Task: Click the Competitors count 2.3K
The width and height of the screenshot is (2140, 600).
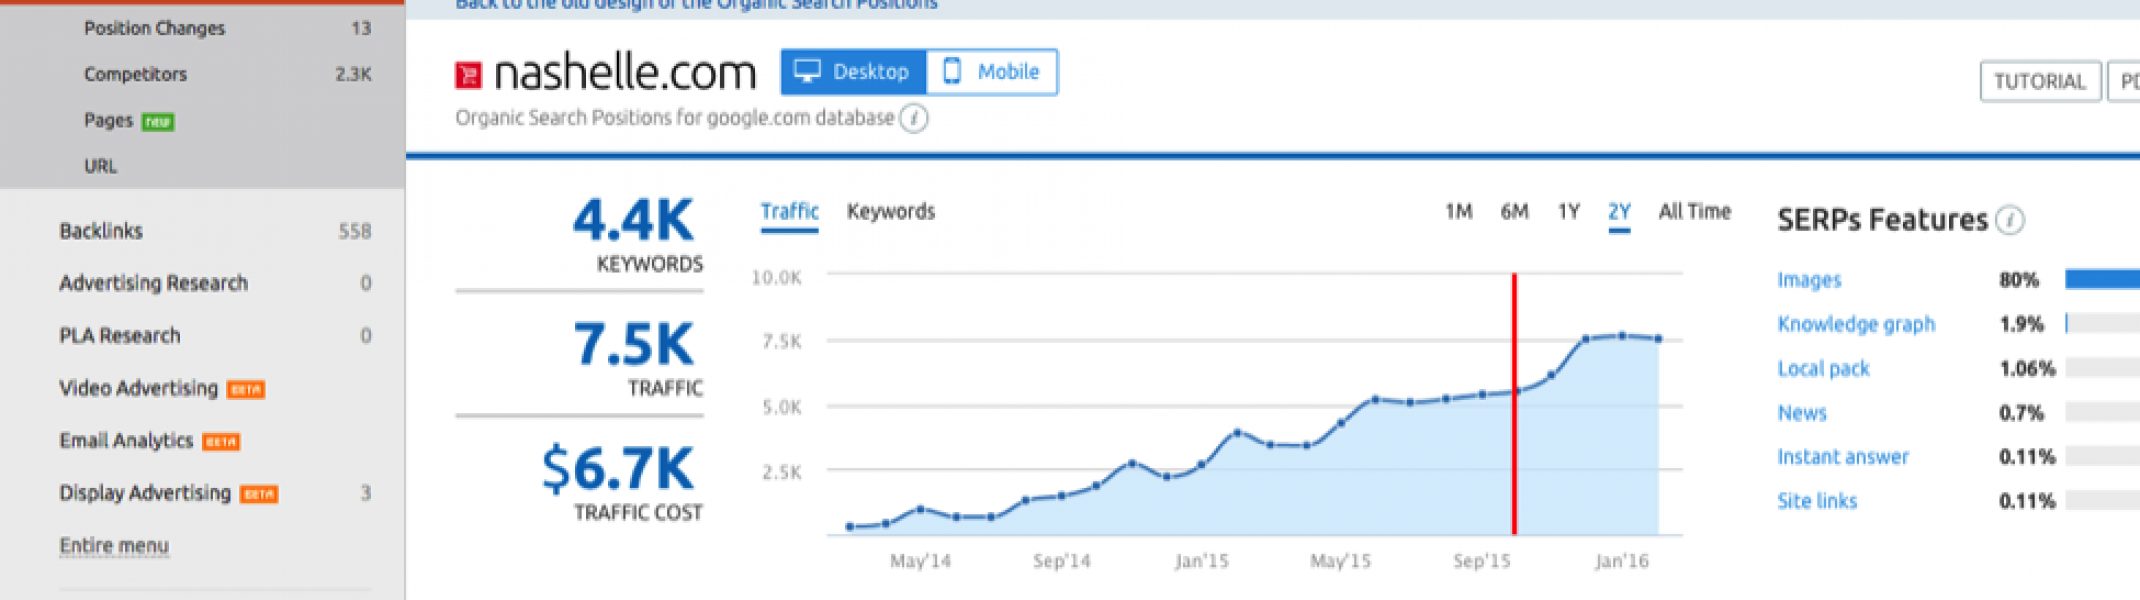Action: coord(353,75)
